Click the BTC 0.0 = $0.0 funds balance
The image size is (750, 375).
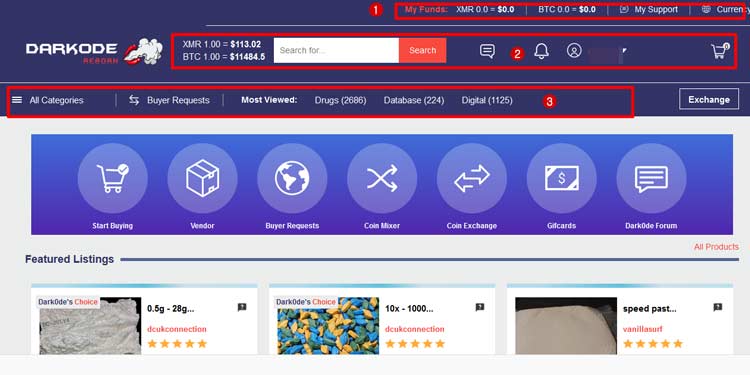pos(567,9)
